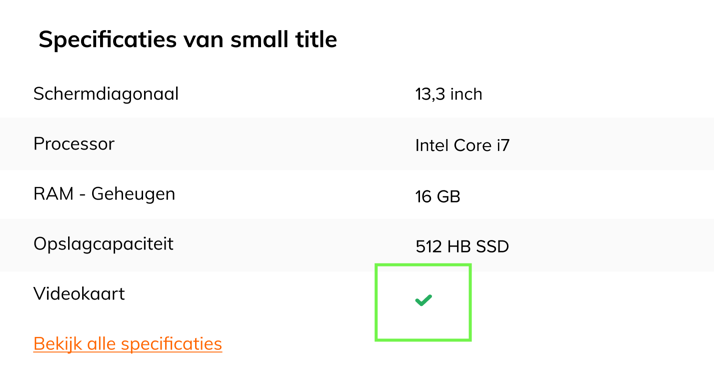714x390 pixels.
Task: Click the word 'Geheugen' in memory label
Action: tap(133, 195)
